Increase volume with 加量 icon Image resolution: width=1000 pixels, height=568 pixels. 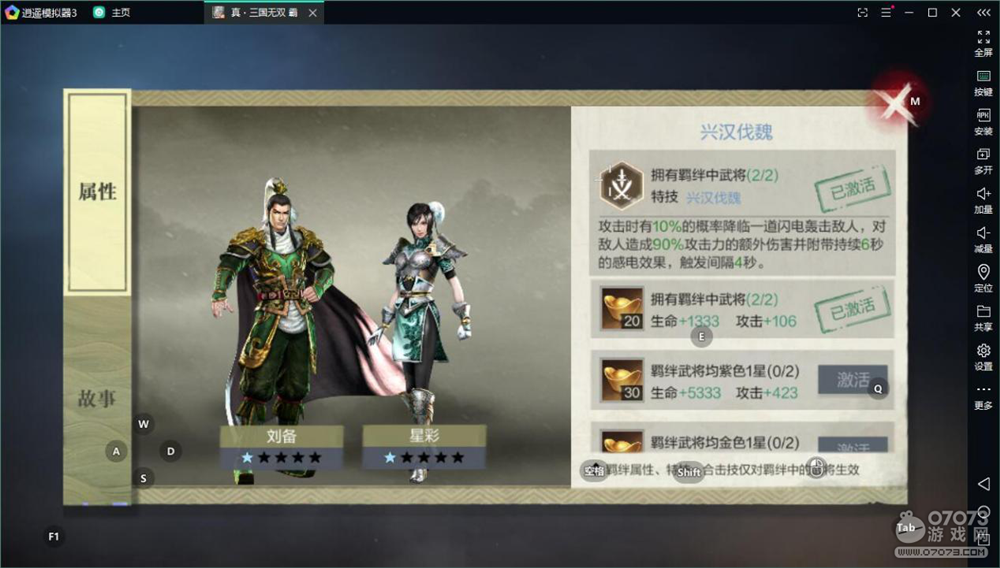pyautogui.click(x=983, y=201)
